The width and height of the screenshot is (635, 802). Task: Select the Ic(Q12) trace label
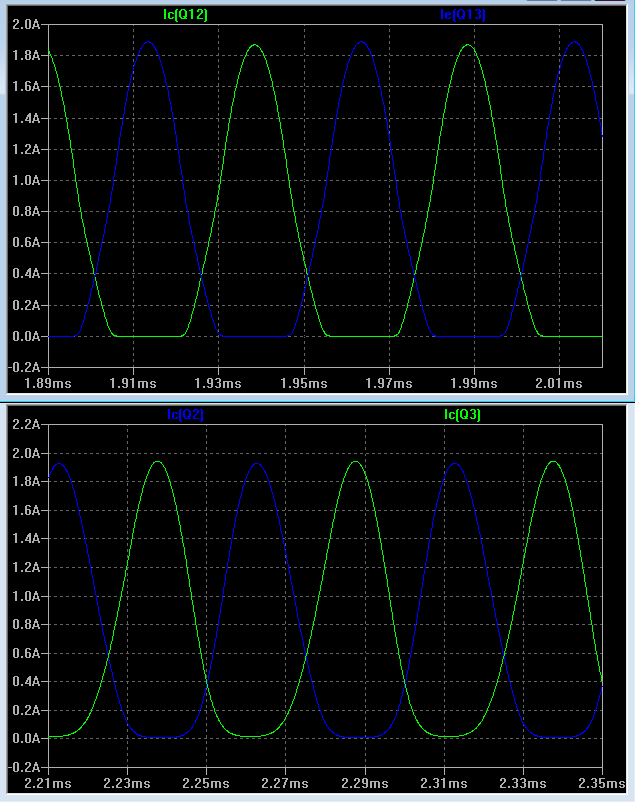185,14
